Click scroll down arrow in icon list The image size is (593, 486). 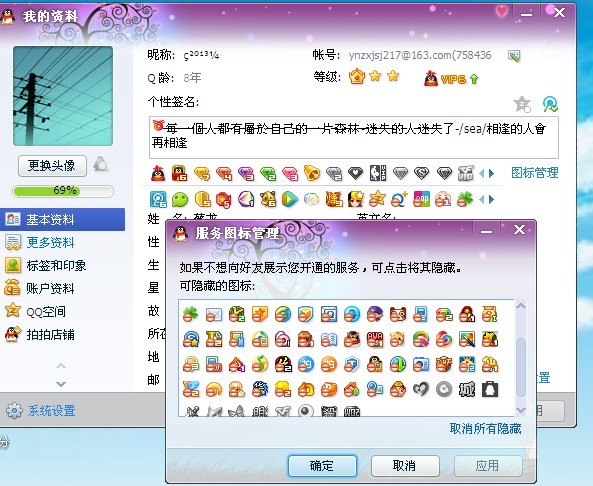521,410
